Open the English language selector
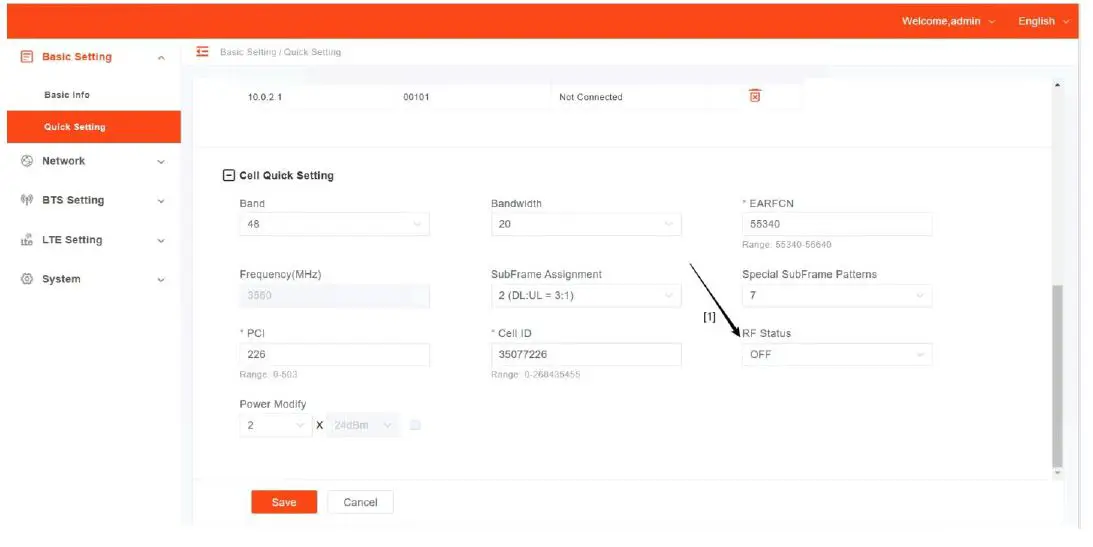The image size is (1093, 547). click(1043, 21)
